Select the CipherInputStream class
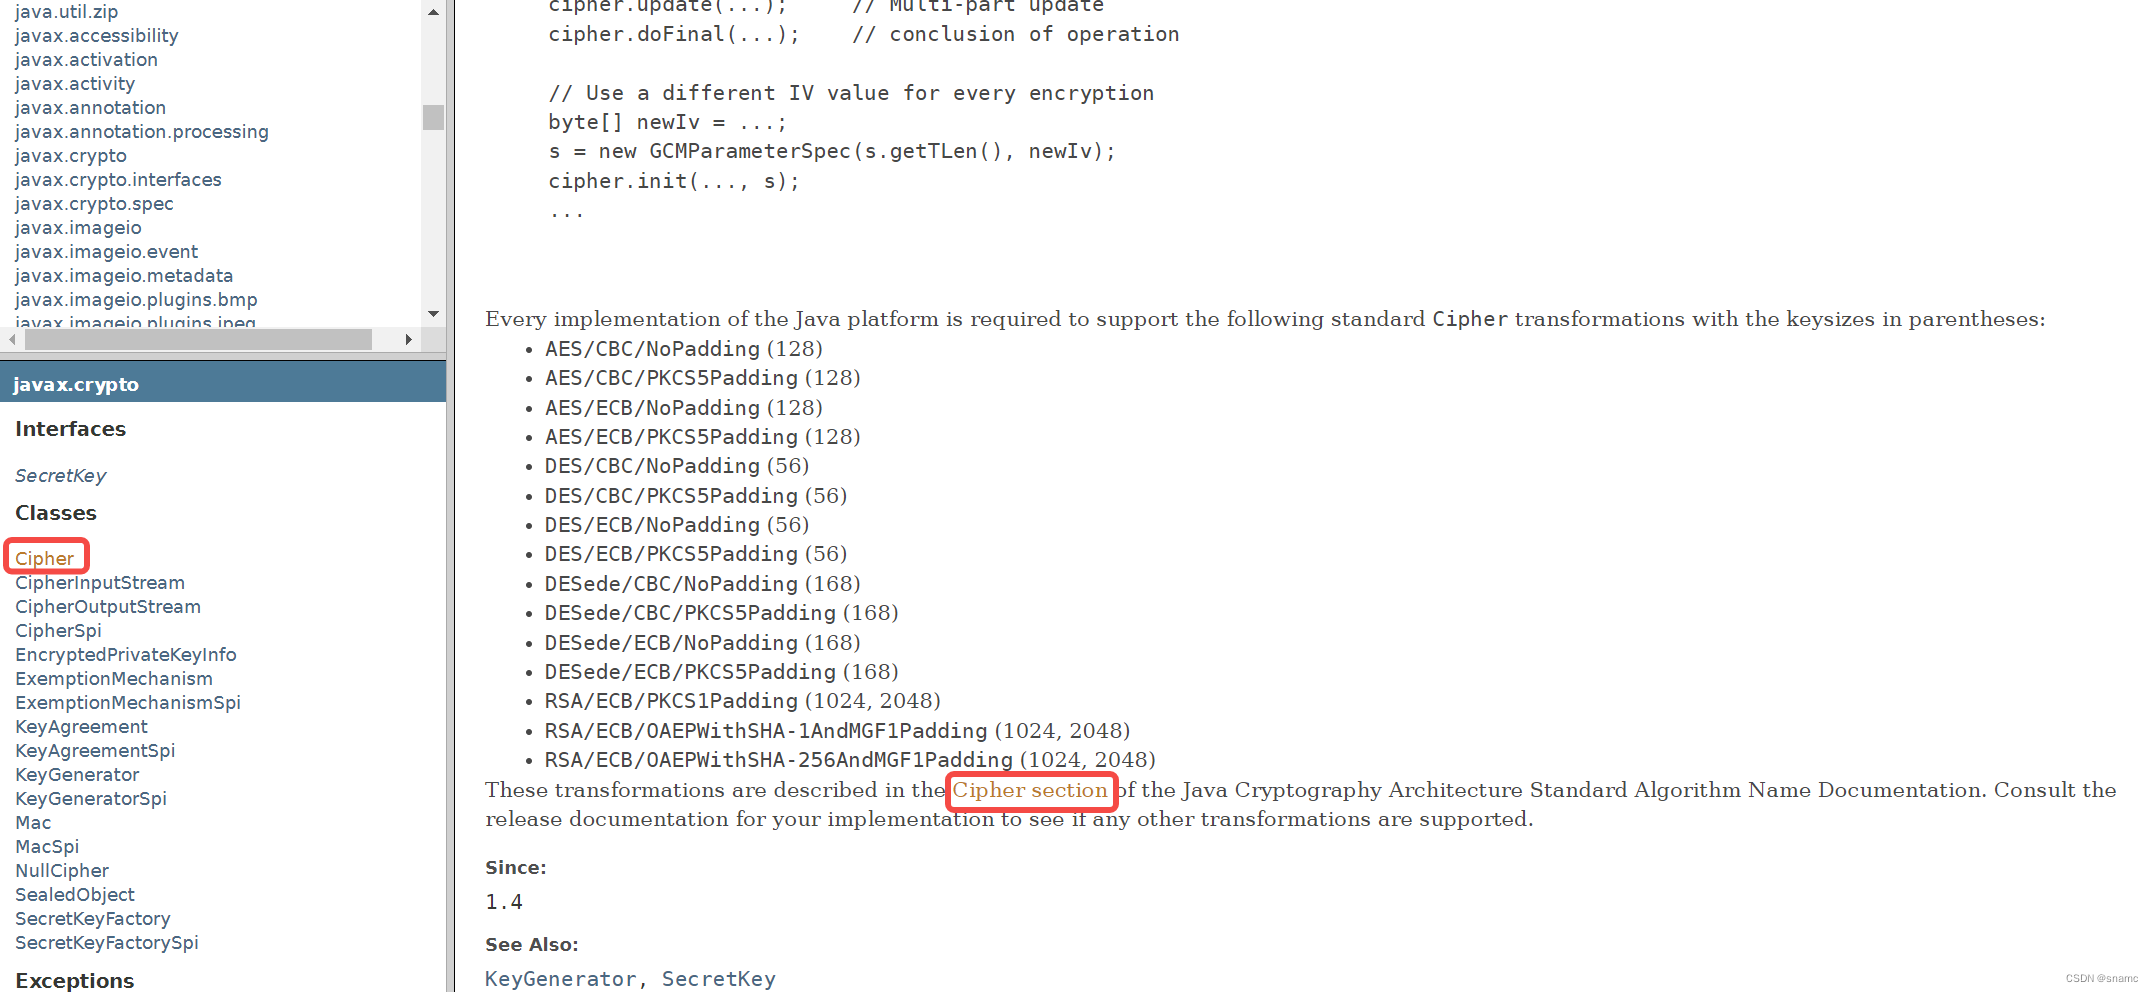The width and height of the screenshot is (2153, 992). (99, 582)
